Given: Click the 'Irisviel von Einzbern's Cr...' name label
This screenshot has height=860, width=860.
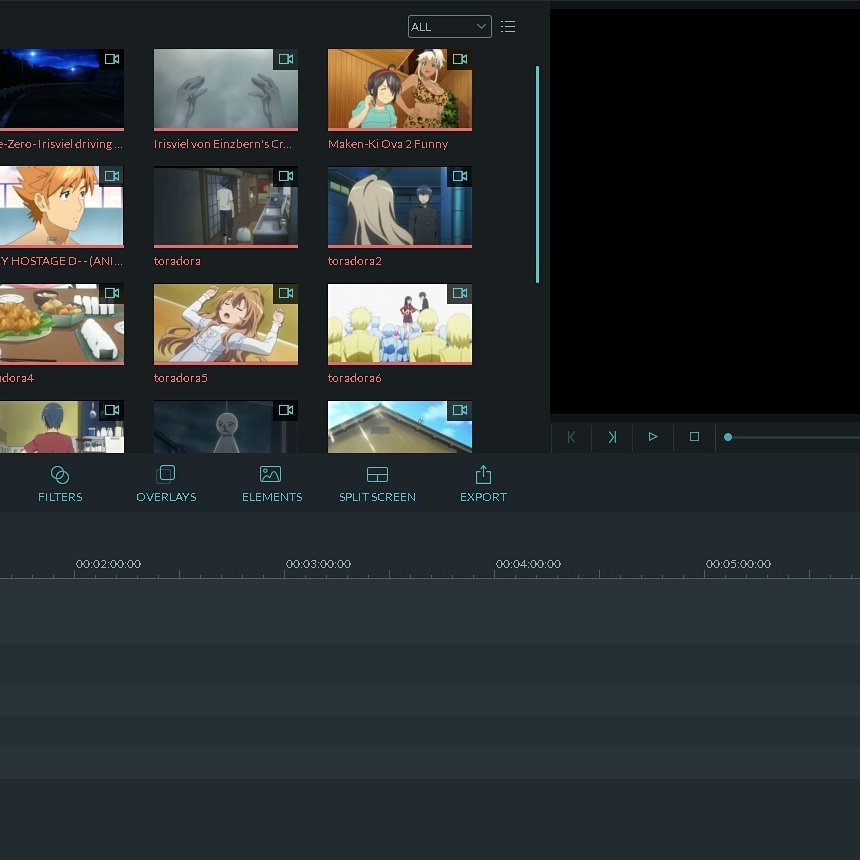Looking at the screenshot, I should pos(223,144).
